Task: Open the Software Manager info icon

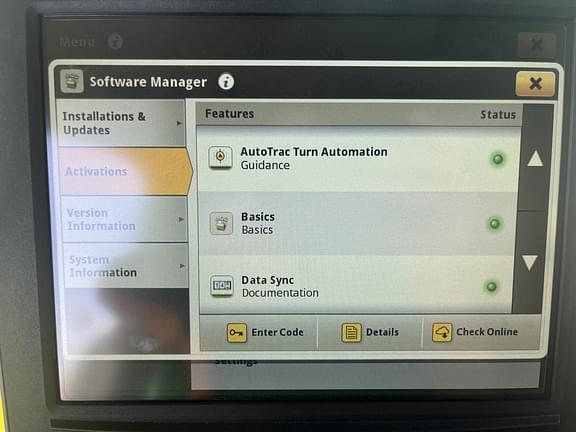Action: [226, 82]
